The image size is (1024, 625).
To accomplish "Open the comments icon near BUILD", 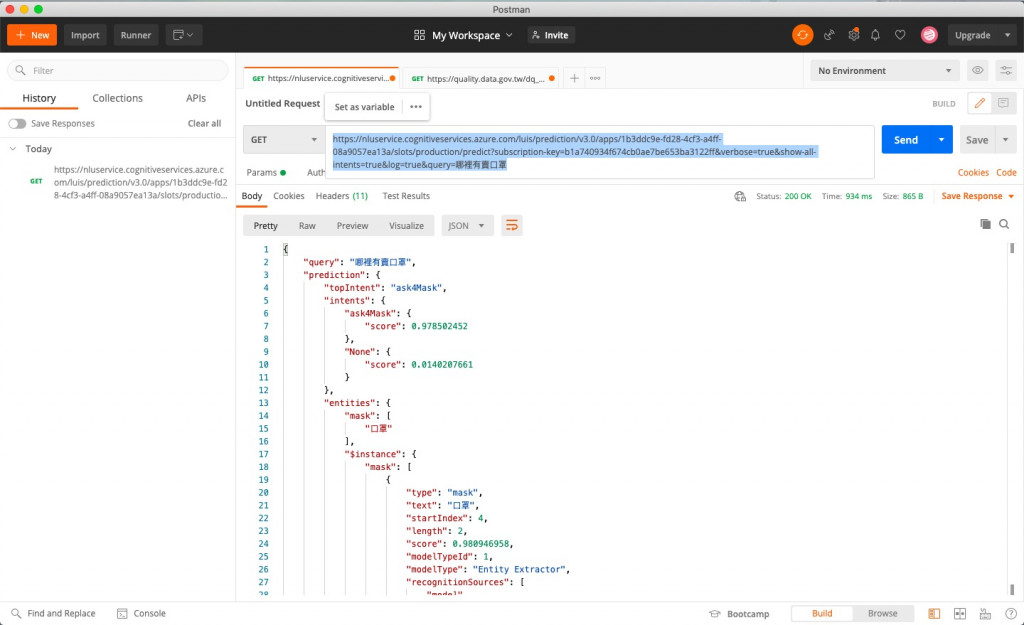I will [1003, 103].
